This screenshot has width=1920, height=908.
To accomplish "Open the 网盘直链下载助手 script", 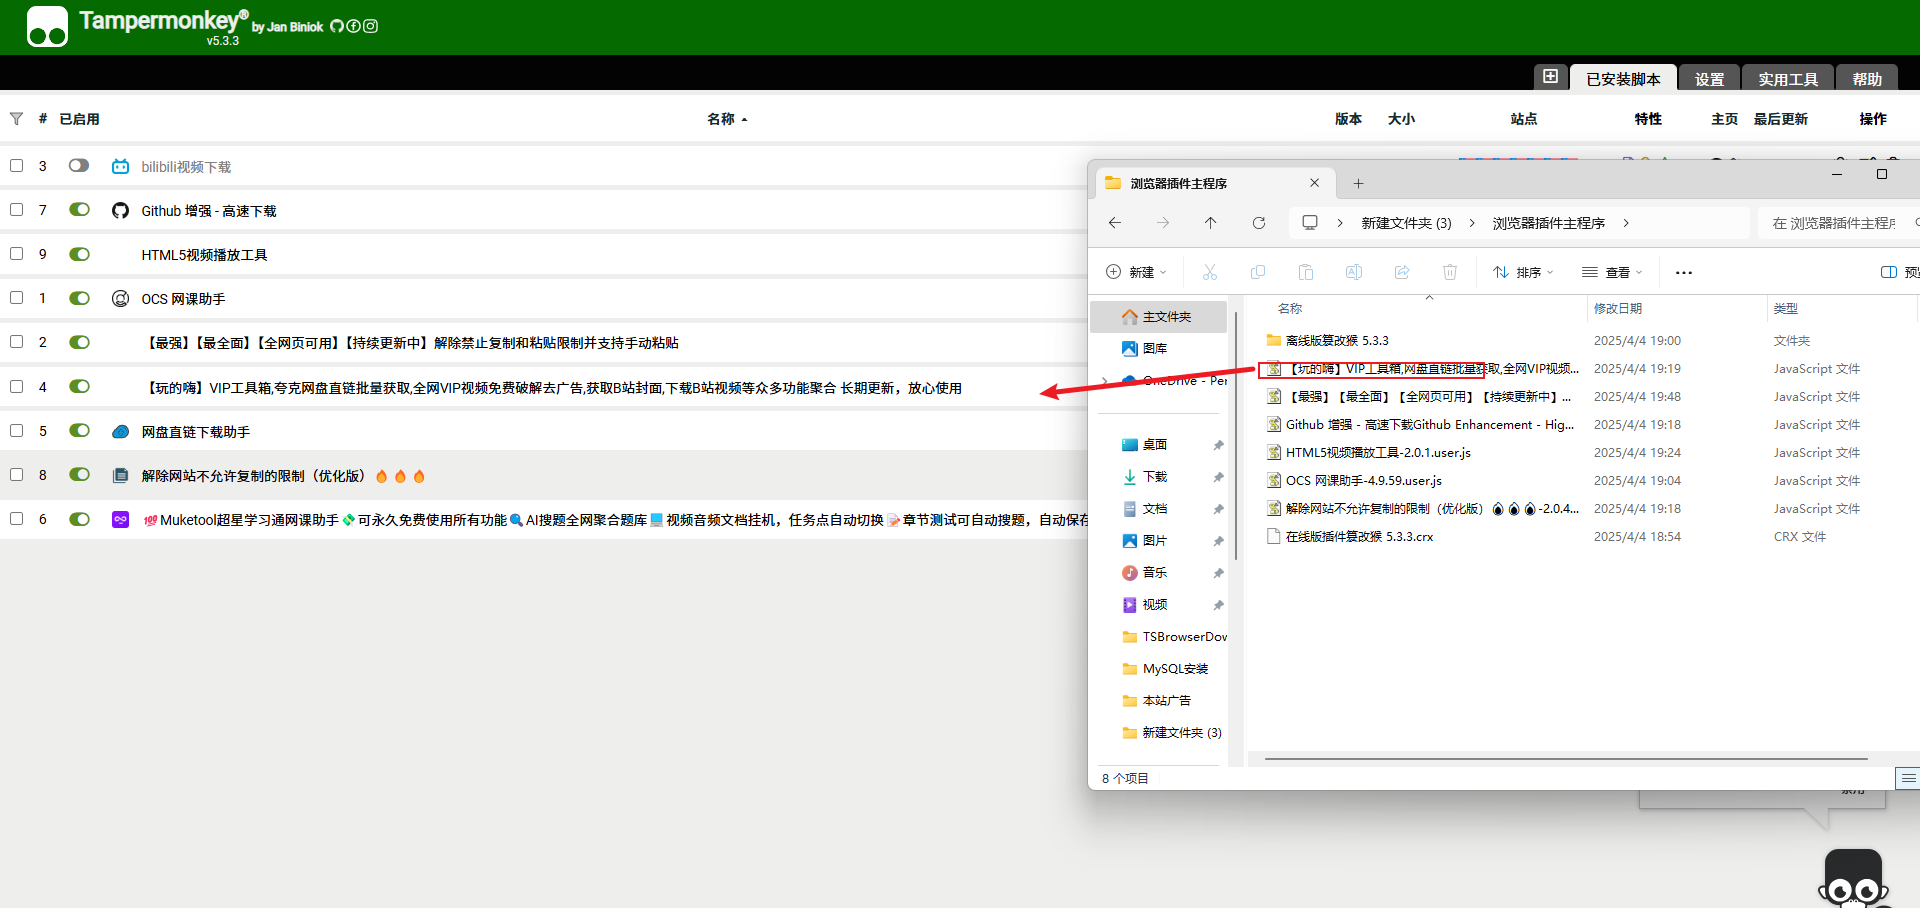I will click(196, 432).
